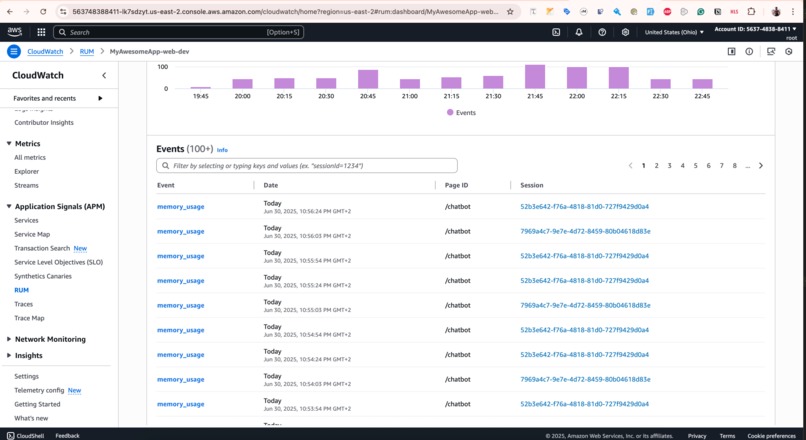This screenshot has width=806, height=440.
Task: Open Service Level Objectives (SLO) in sidebar
Action: [x=59, y=262]
